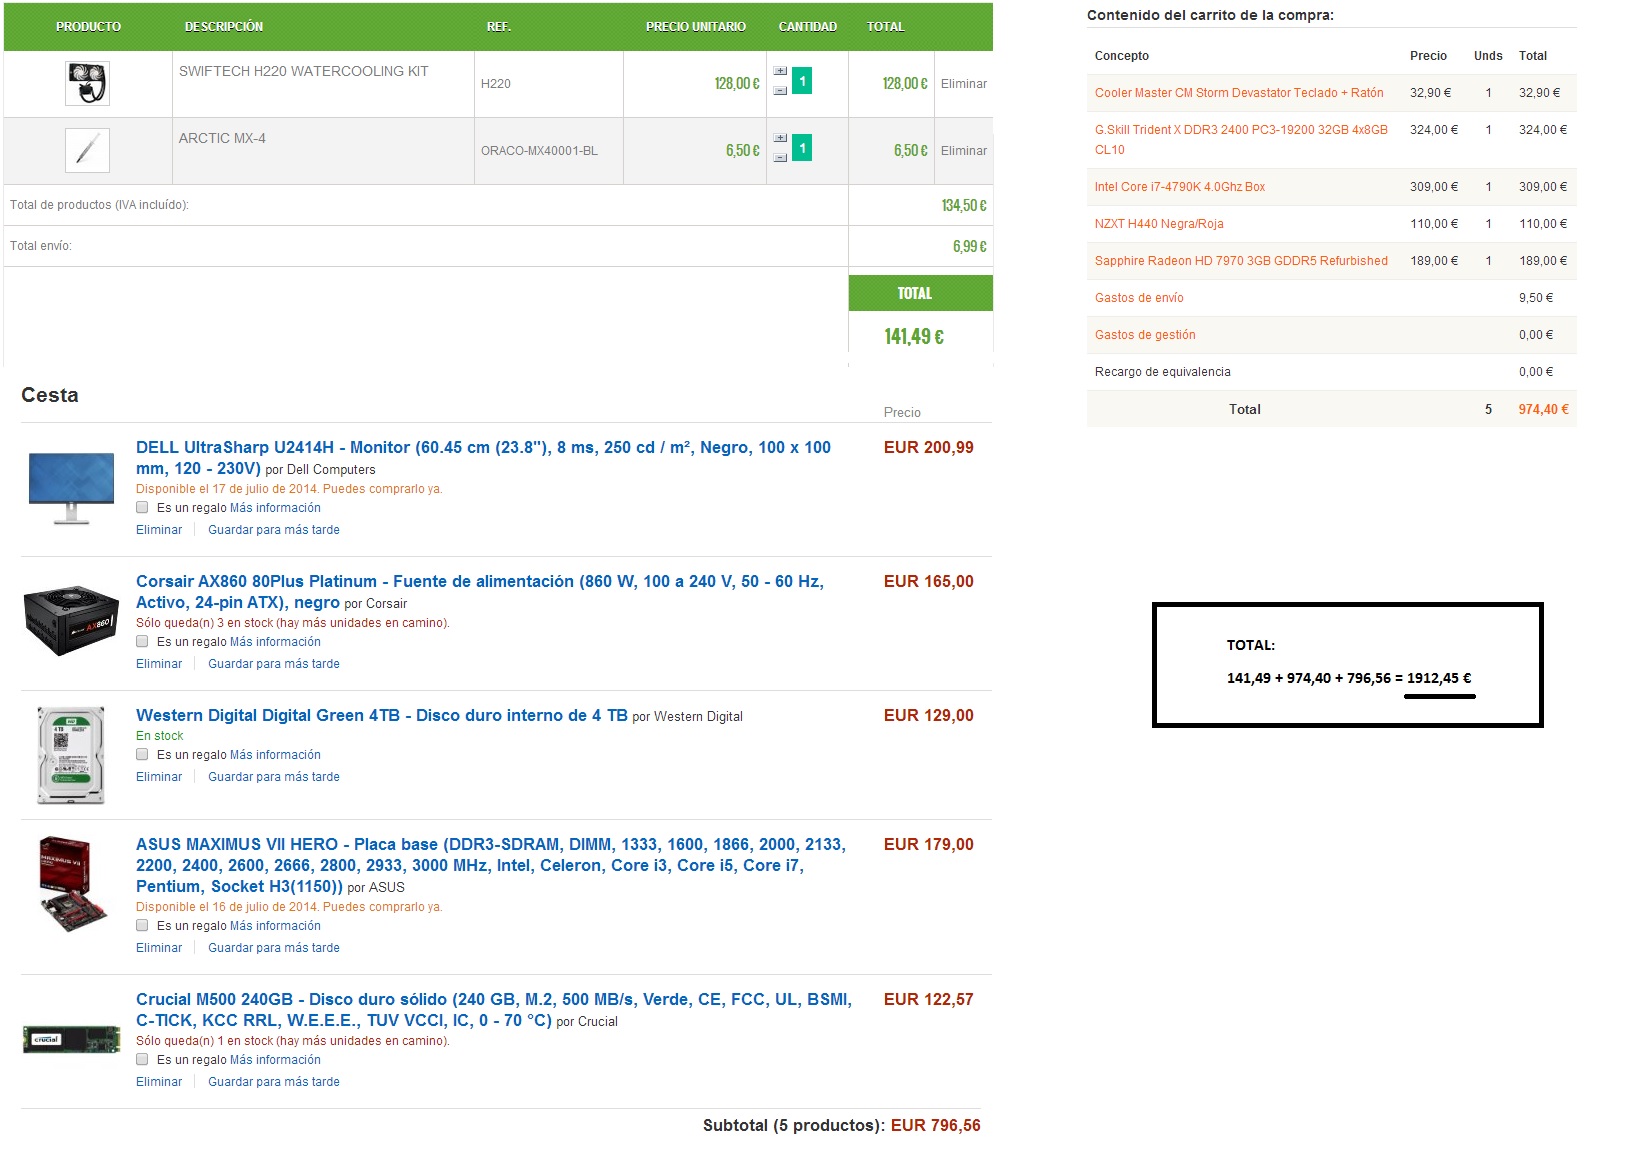Open Intel Core i7-4790K product link

[1180, 187]
